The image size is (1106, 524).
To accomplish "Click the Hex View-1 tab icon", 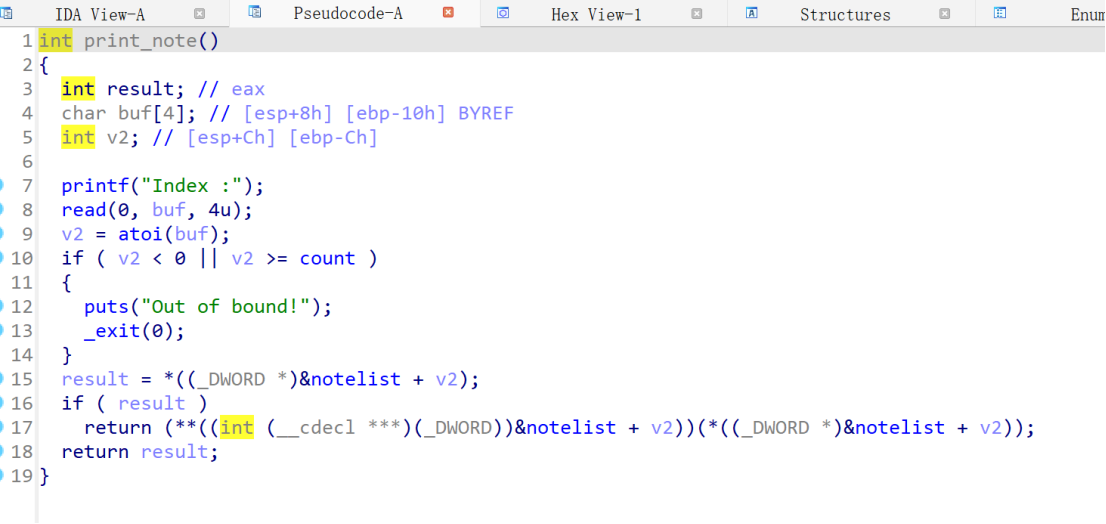I will click(x=503, y=13).
